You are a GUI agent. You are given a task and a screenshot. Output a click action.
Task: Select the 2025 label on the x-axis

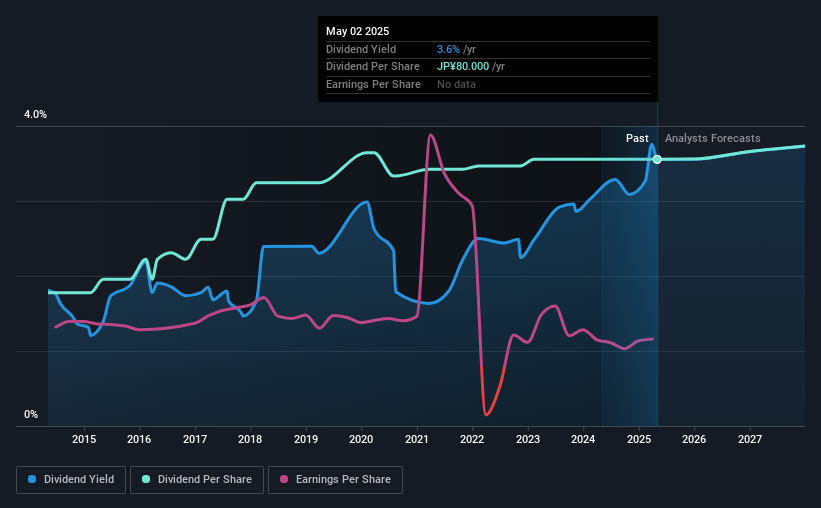[639, 439]
